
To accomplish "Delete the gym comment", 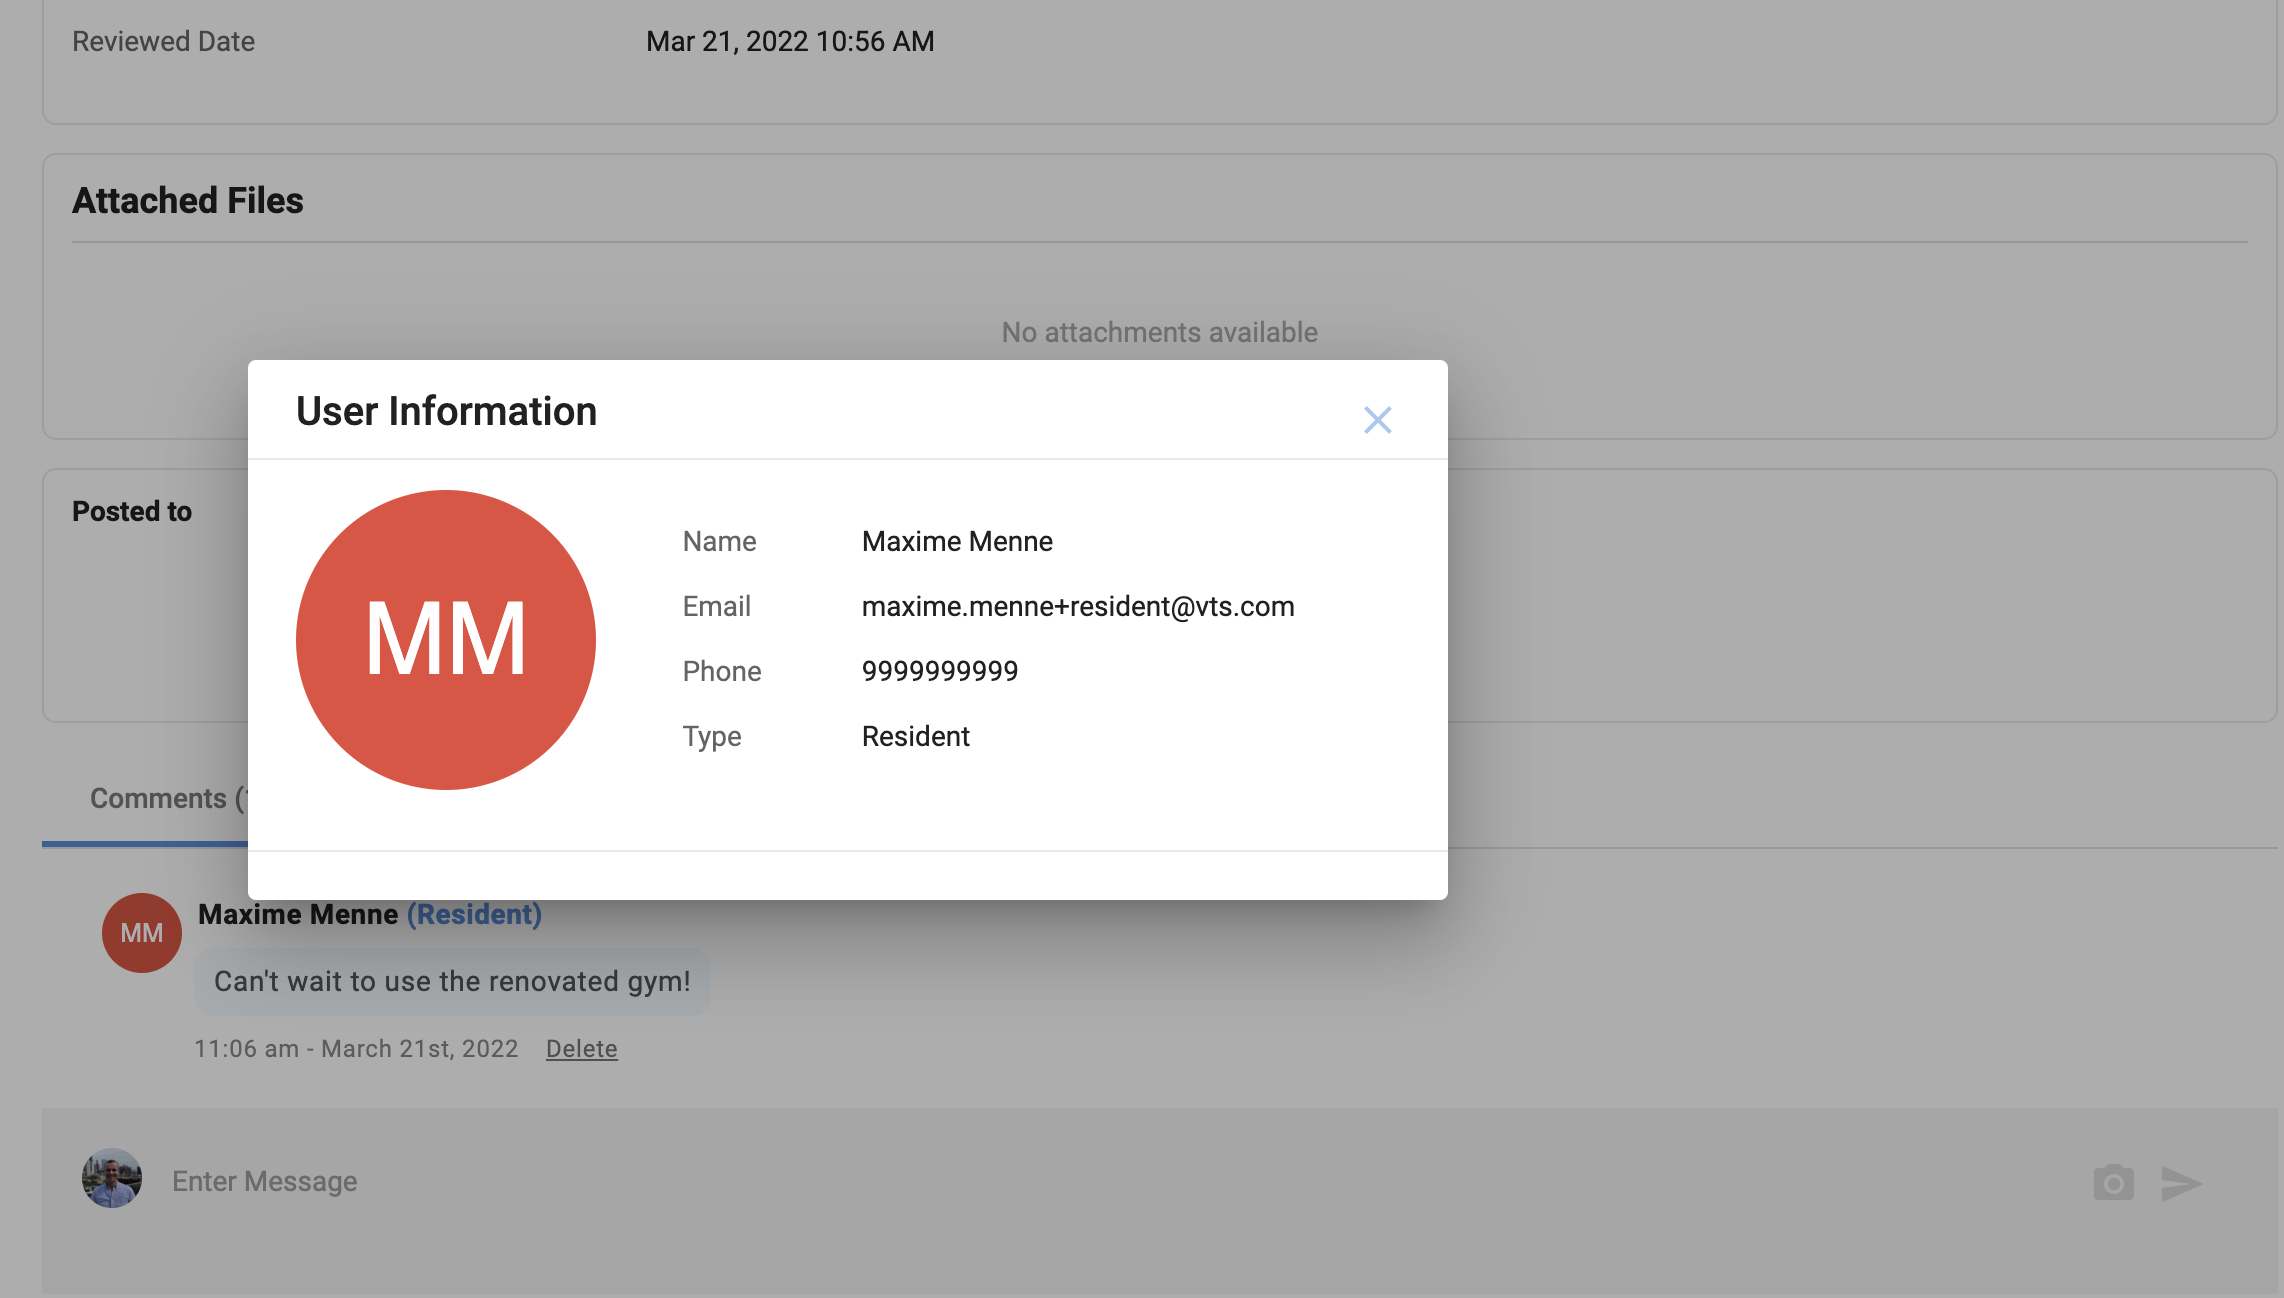I will (581, 1049).
